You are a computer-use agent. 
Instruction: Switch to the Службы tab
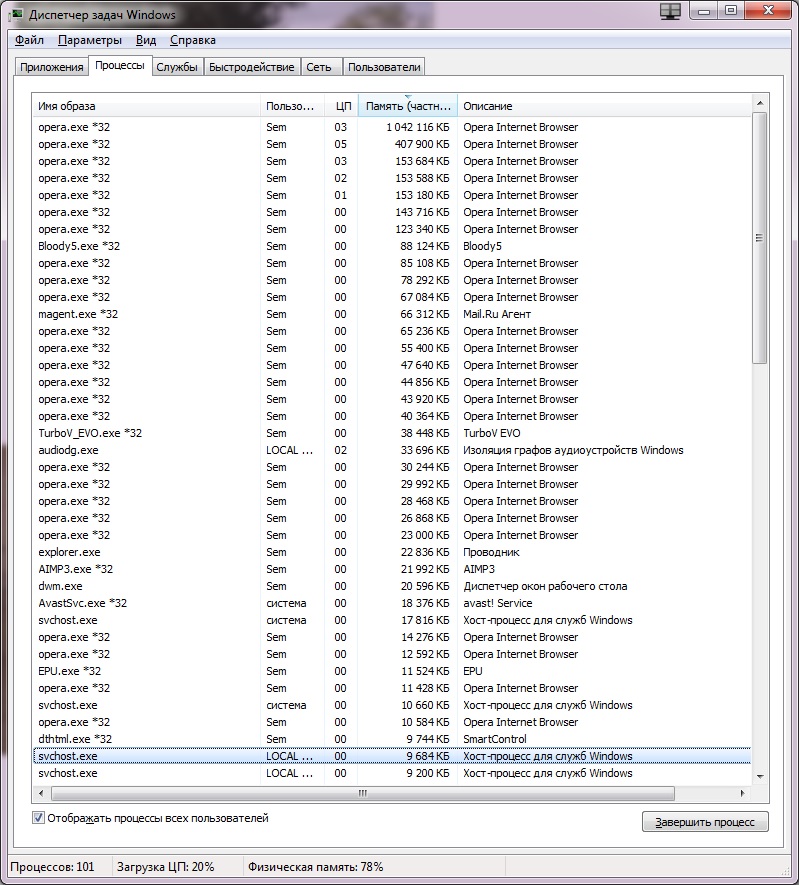[x=177, y=67]
